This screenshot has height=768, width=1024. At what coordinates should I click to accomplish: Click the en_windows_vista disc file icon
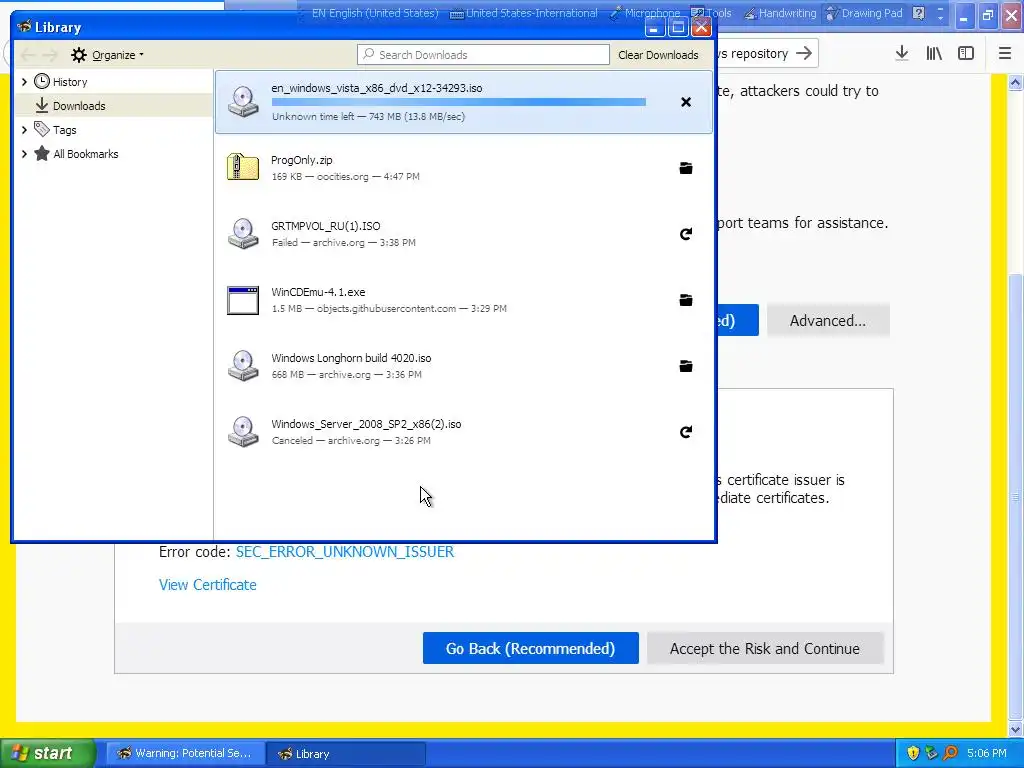click(243, 102)
